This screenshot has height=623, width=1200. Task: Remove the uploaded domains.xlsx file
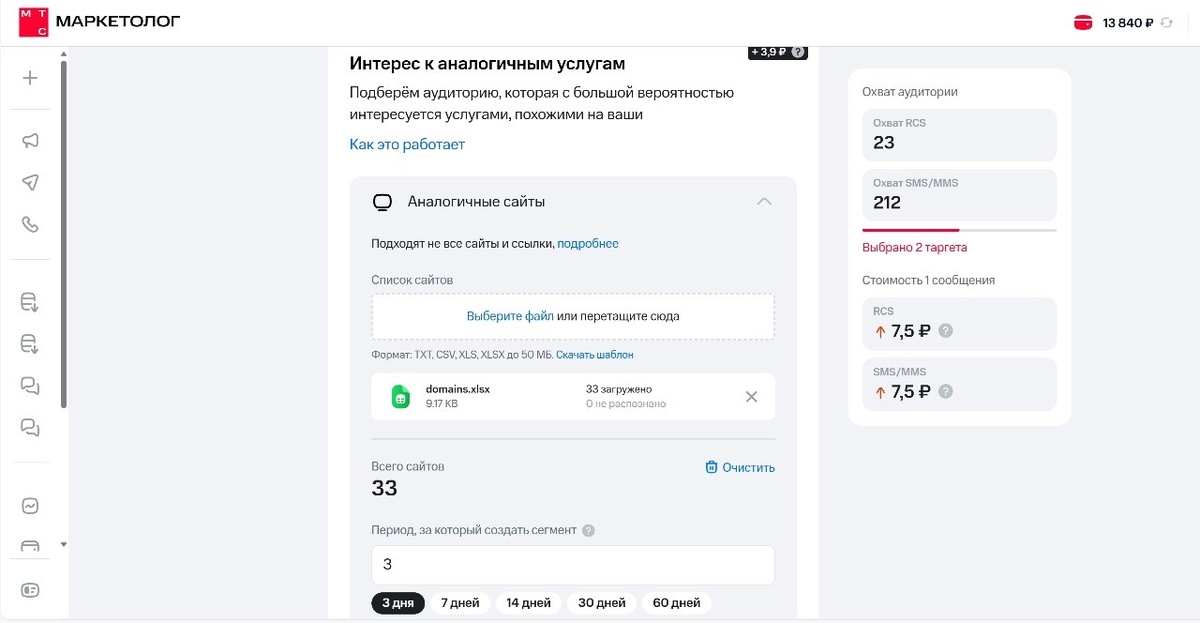click(x=751, y=396)
